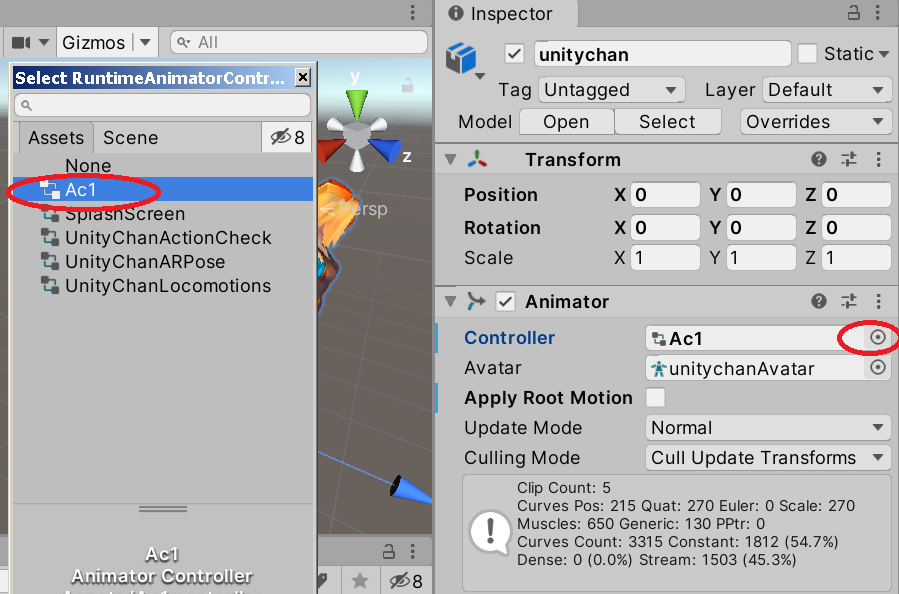Open Update Mode dropdown showing Normal
This screenshot has width=899, height=594.
tap(768, 428)
